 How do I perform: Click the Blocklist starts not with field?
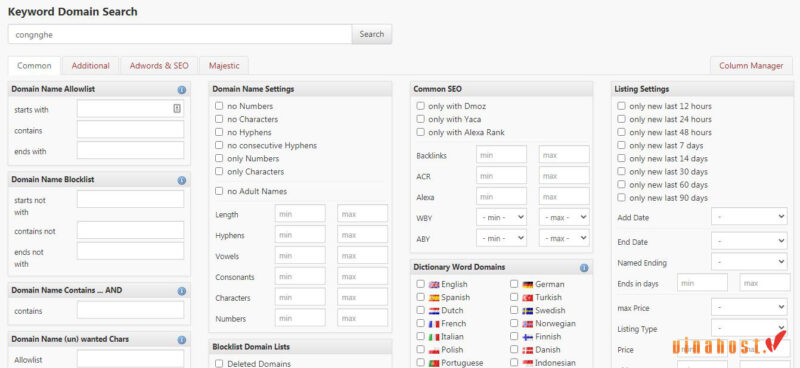(131, 200)
